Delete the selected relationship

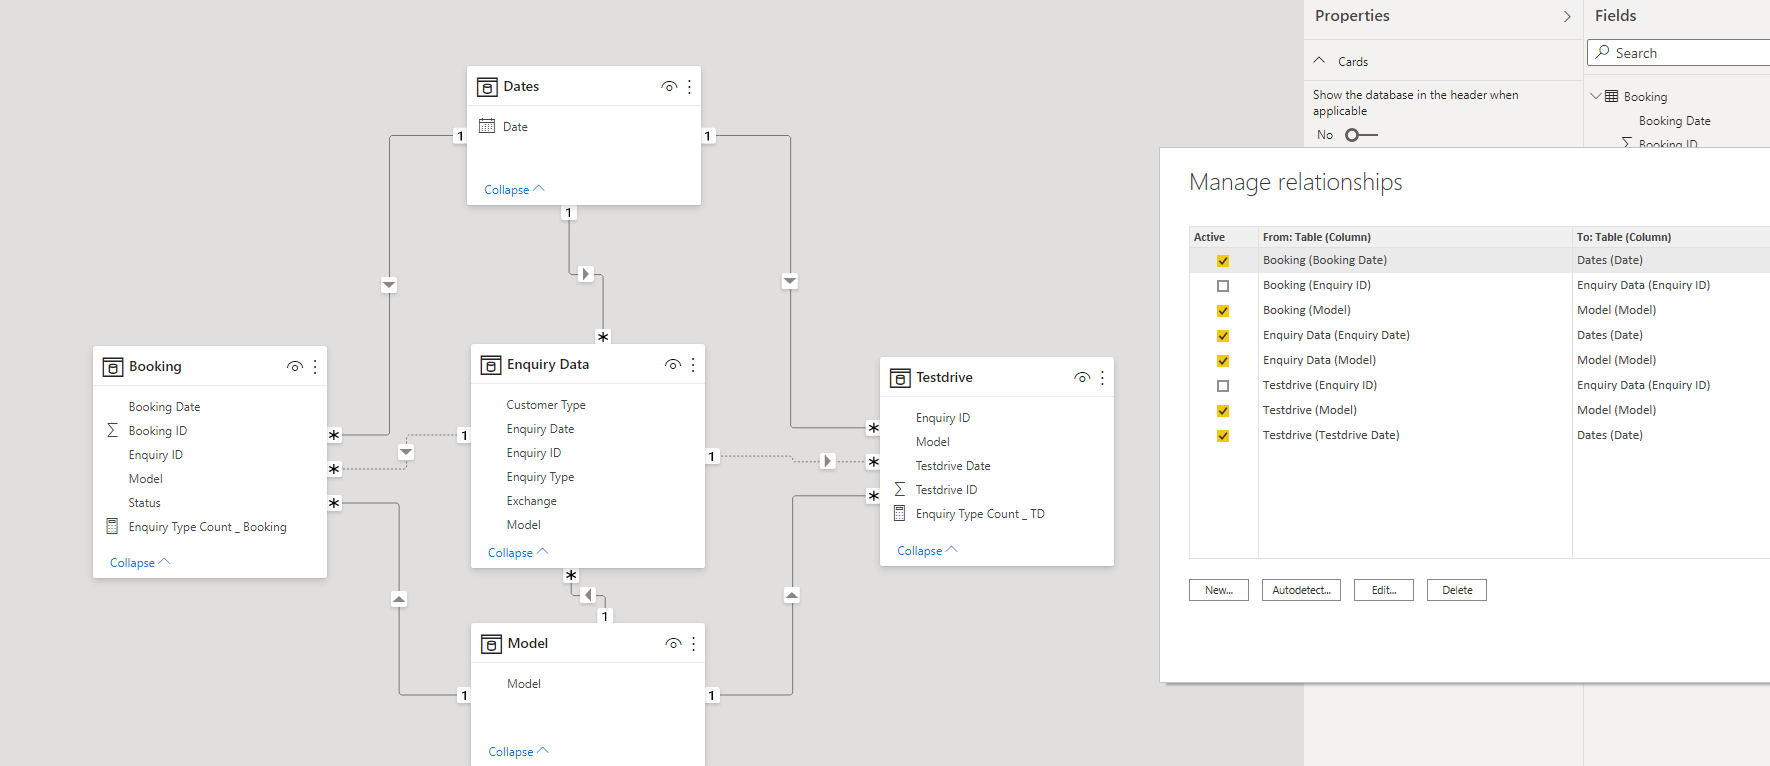pos(1457,590)
